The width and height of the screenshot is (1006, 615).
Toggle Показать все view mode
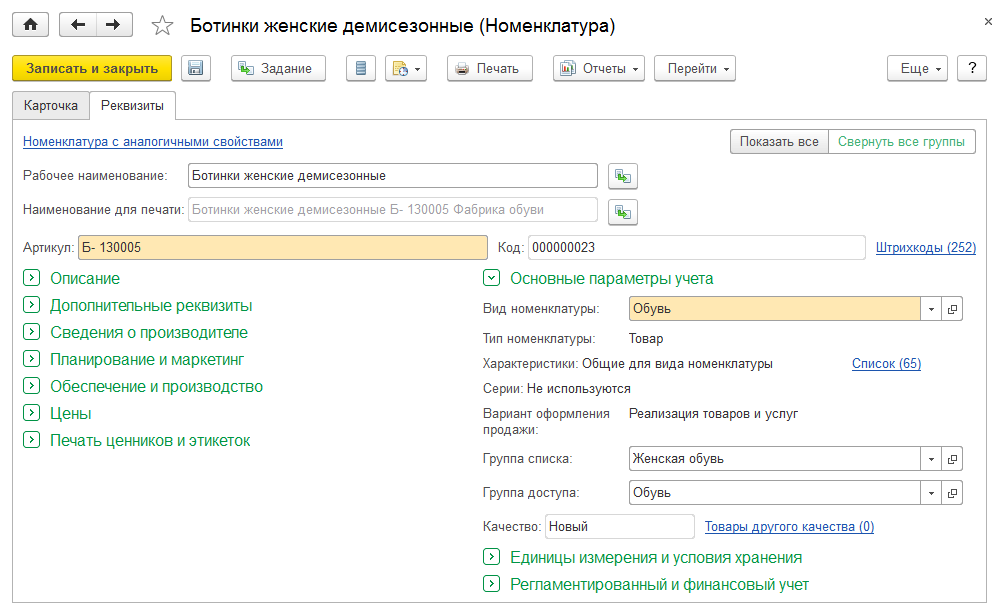pos(779,142)
